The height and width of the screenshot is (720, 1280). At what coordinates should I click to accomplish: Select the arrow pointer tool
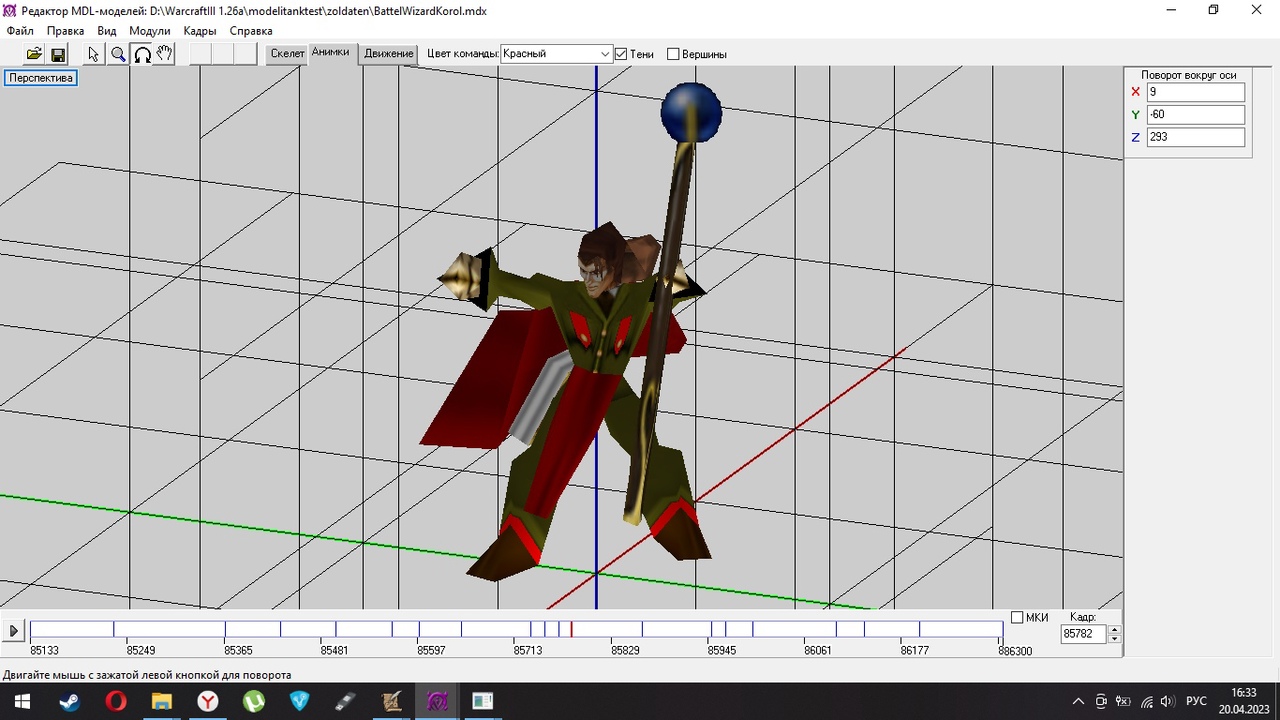94,54
